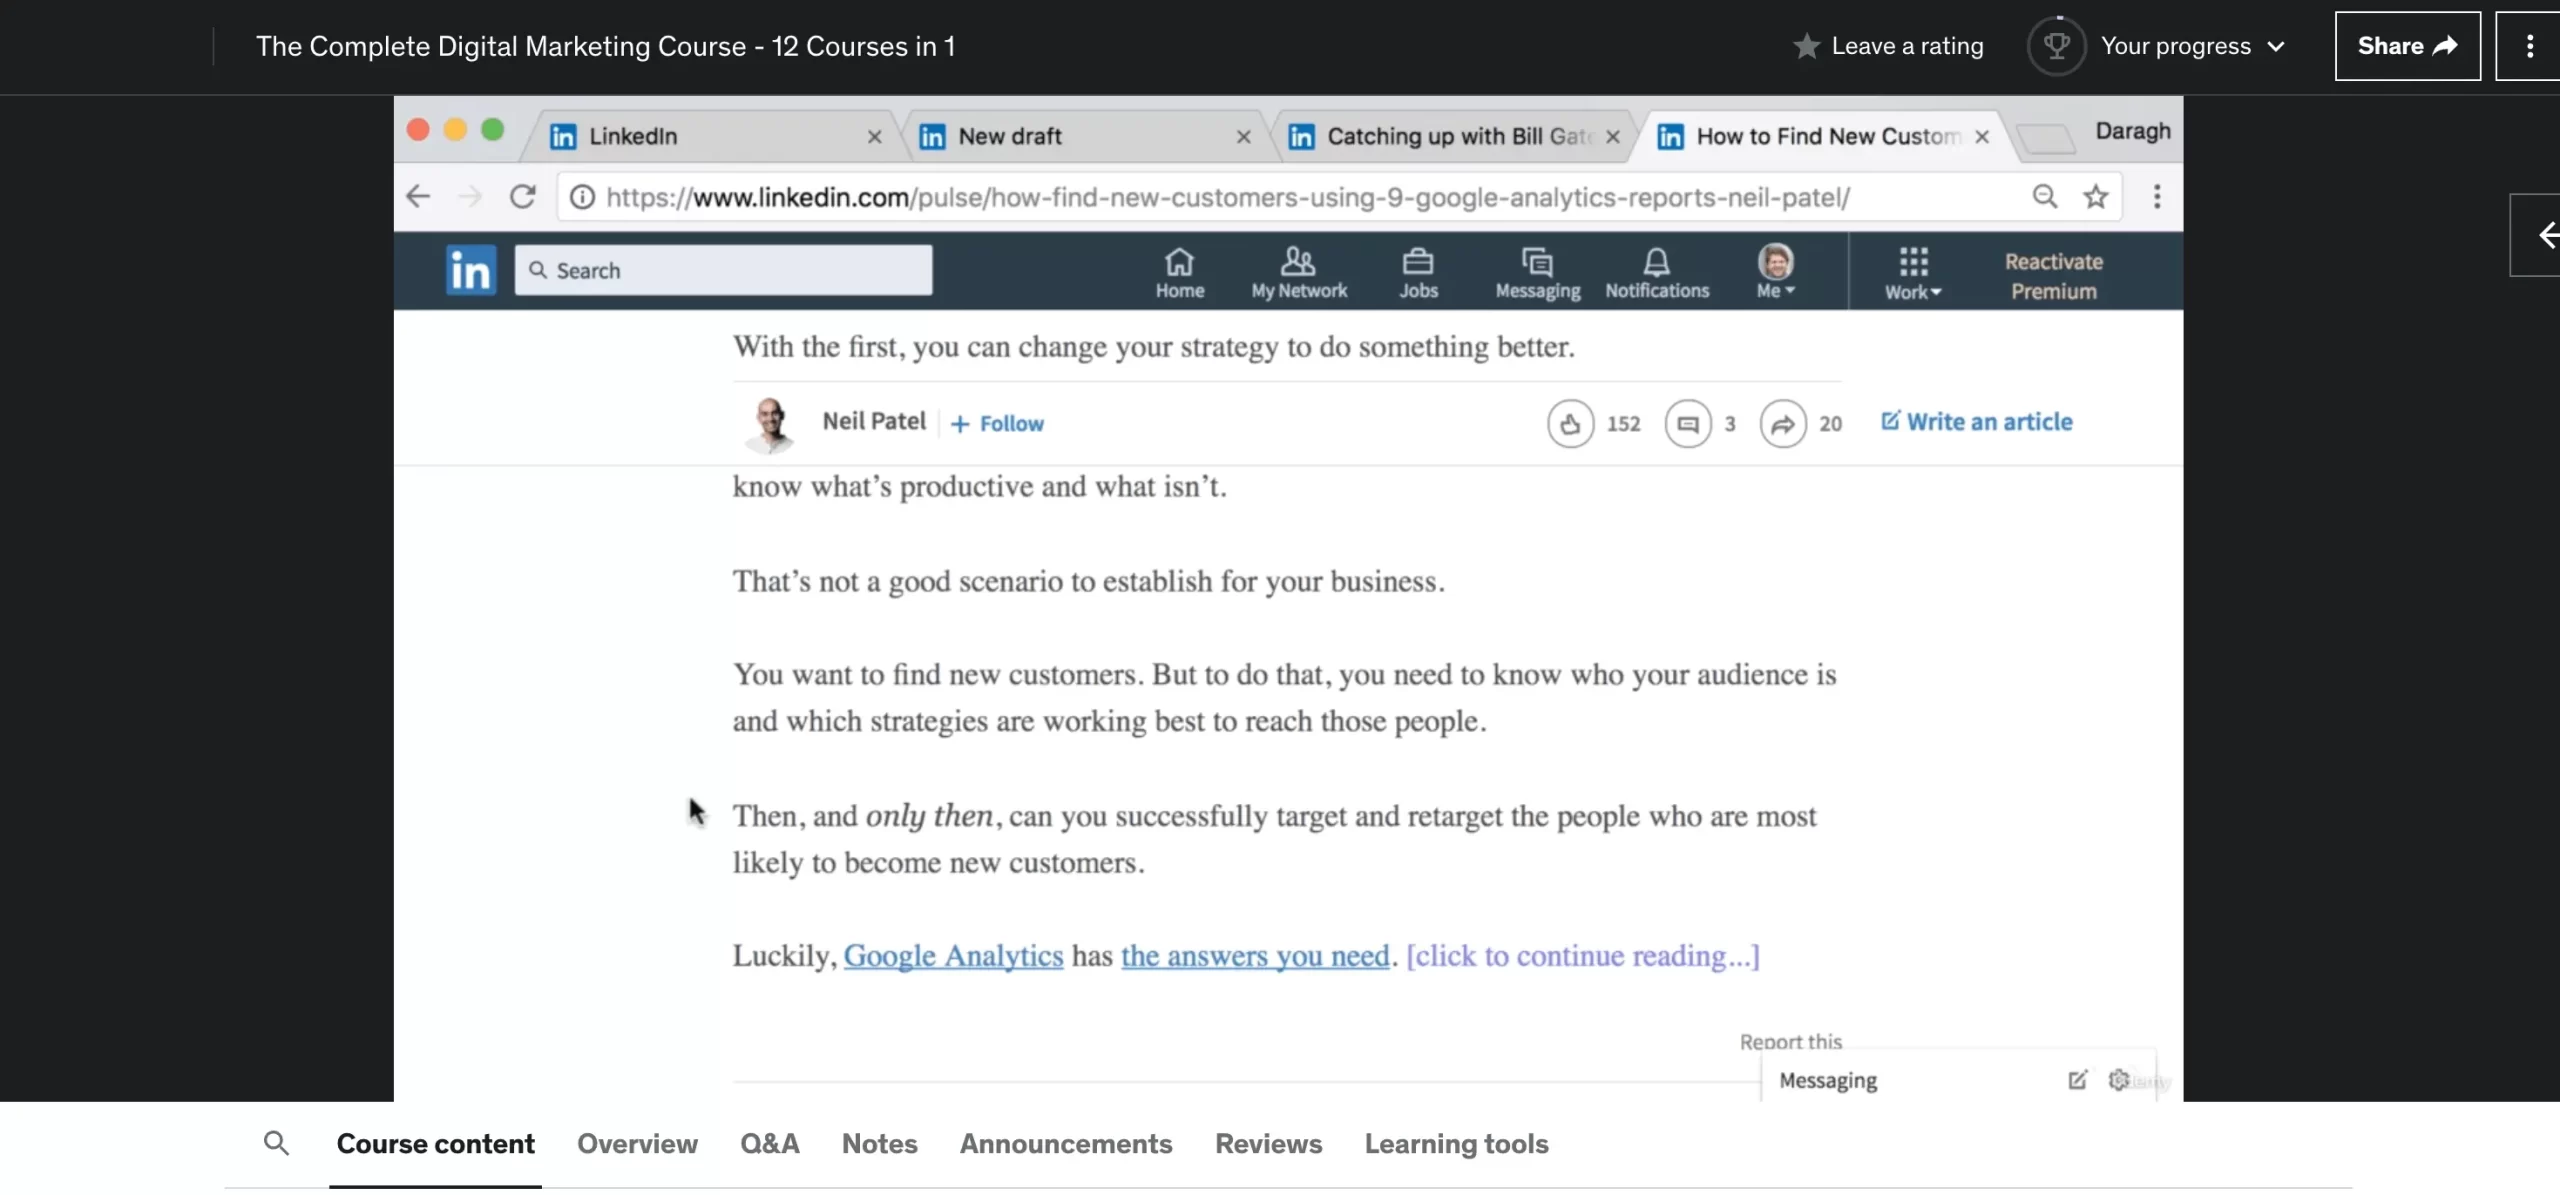Open the Me profile dropdown
The height and width of the screenshot is (1195, 2560).
(x=1775, y=272)
